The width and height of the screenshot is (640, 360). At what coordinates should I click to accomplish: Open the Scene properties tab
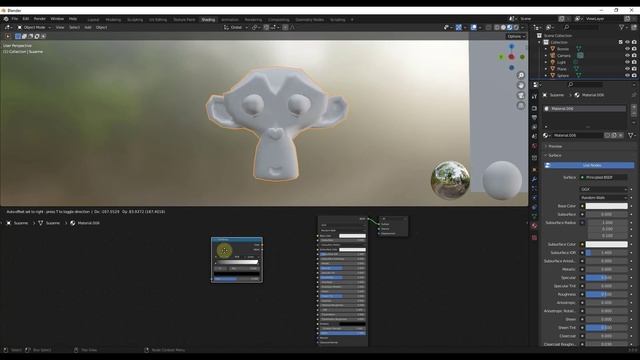(x=534, y=136)
